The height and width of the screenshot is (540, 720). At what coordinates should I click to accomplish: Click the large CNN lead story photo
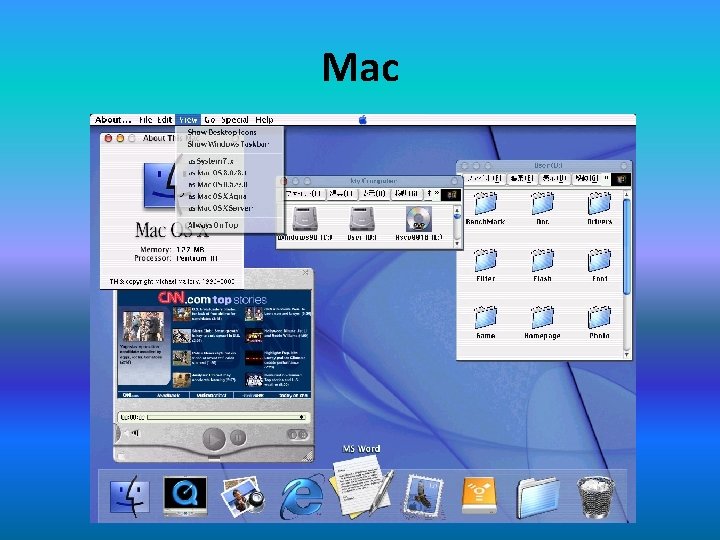(x=143, y=326)
